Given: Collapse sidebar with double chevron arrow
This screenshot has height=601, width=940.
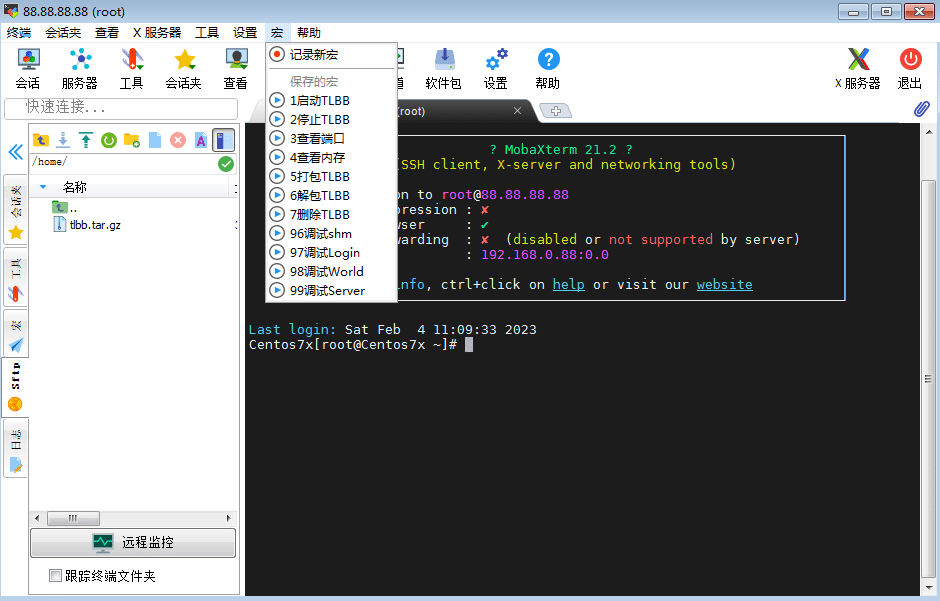Looking at the screenshot, I should tap(15, 152).
